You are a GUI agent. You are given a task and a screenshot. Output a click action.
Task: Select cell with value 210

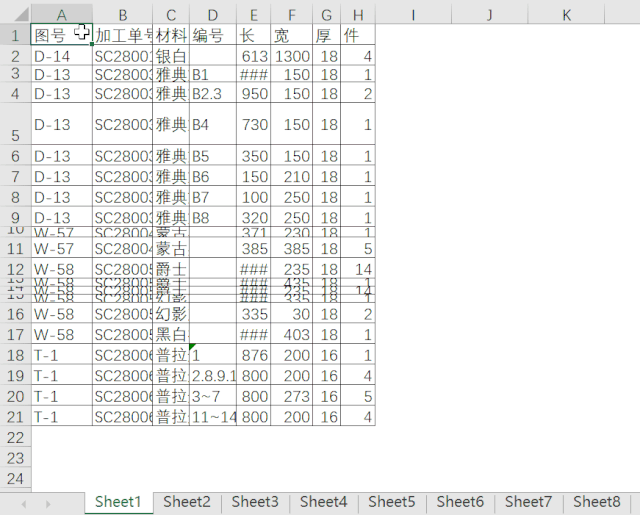(291, 176)
